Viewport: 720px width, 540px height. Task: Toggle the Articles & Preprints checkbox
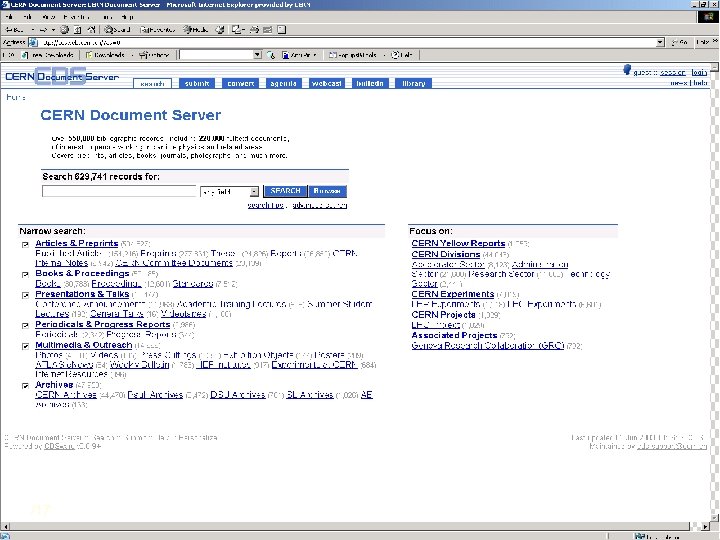(25, 245)
